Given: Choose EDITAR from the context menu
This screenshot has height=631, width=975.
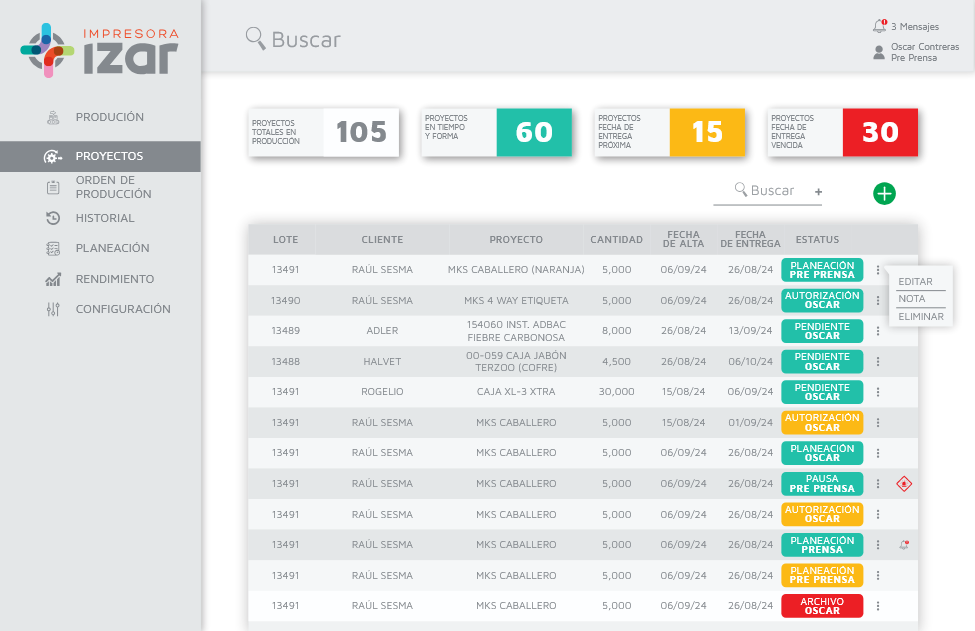Looking at the screenshot, I should 915,282.
